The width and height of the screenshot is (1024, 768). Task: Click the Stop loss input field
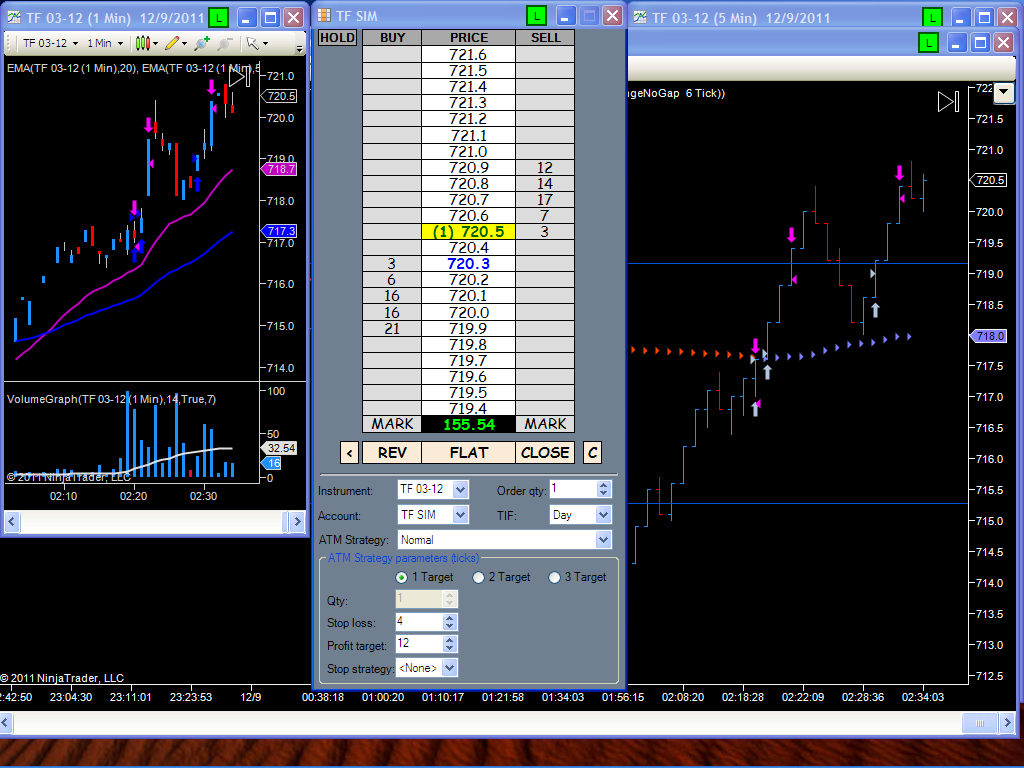[x=419, y=622]
